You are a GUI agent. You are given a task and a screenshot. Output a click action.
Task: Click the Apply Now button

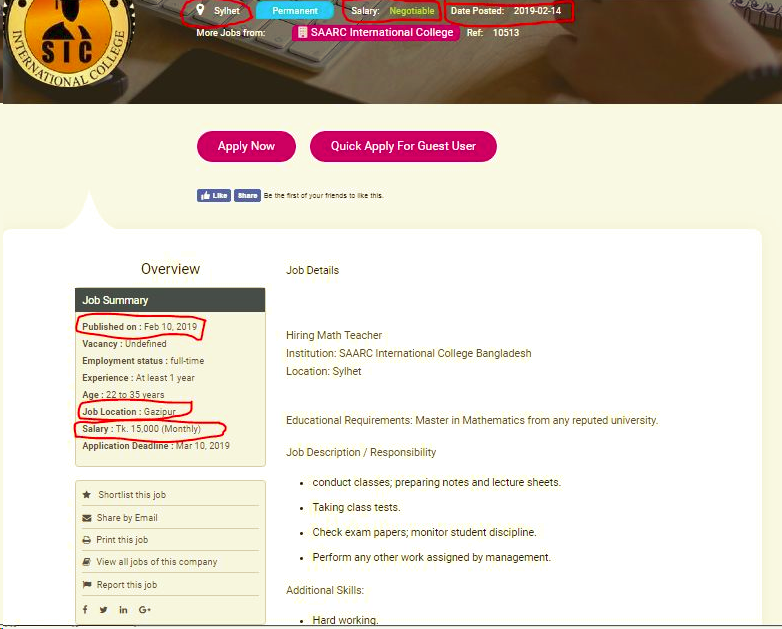246,146
